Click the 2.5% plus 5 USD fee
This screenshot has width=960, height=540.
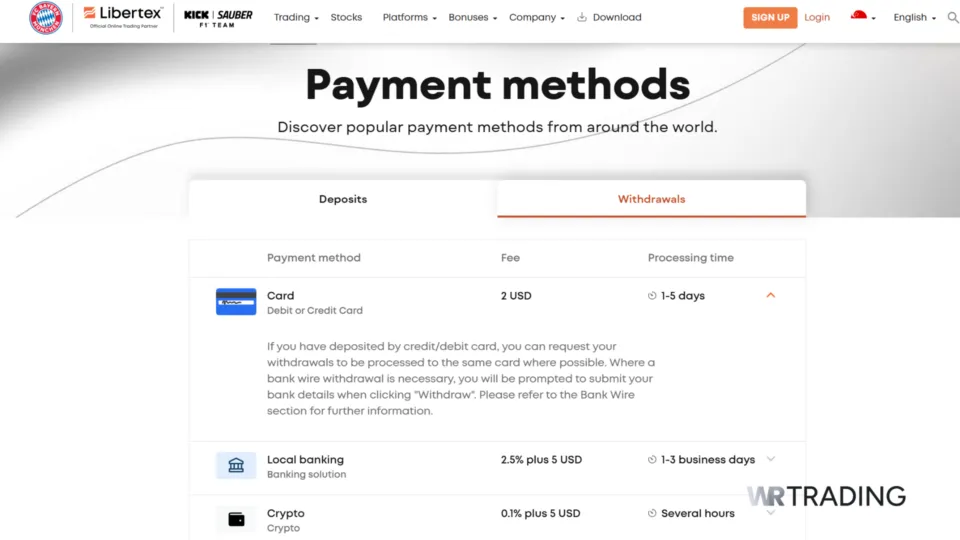(541, 460)
